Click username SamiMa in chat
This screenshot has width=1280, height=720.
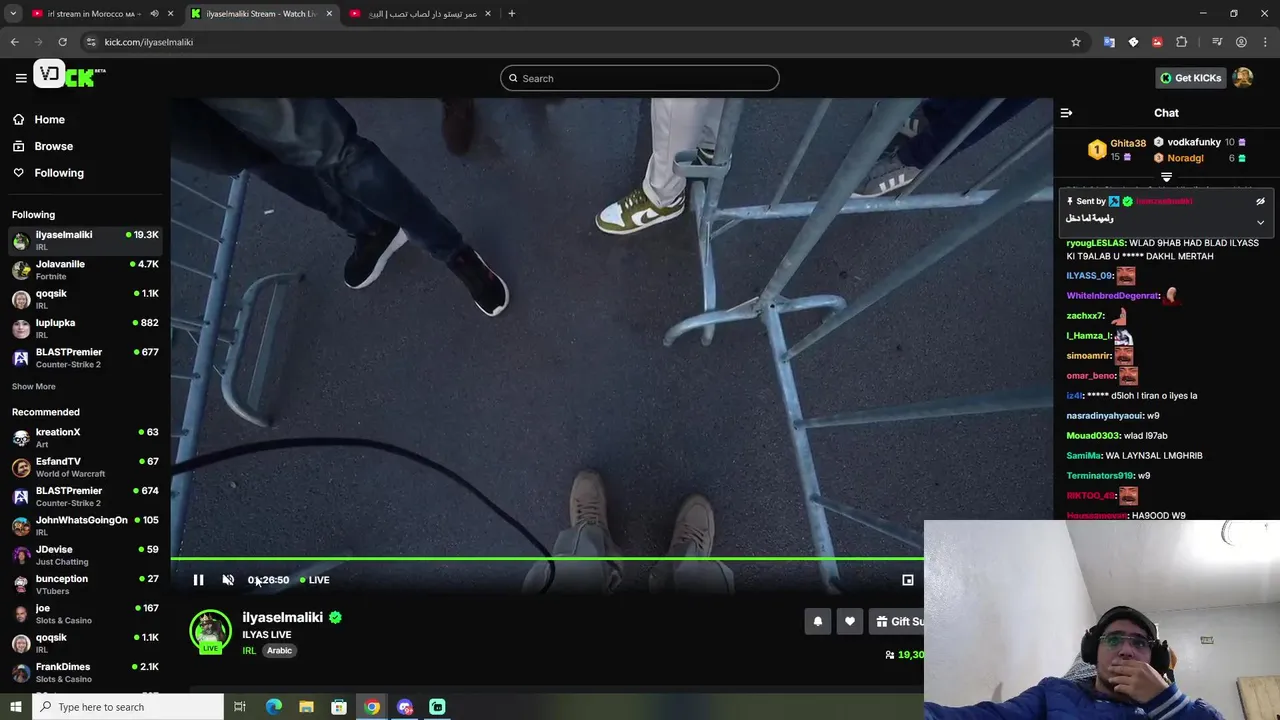coord(1083,456)
